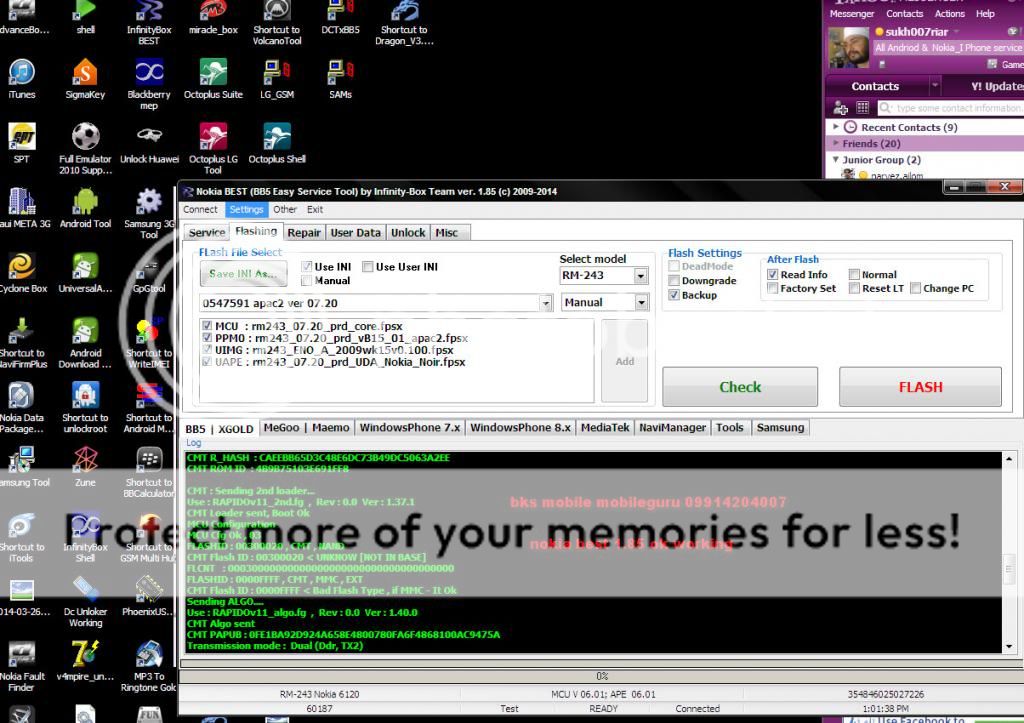Click add contact icon in Messenger
The image size is (1024, 723).
pyautogui.click(x=840, y=108)
